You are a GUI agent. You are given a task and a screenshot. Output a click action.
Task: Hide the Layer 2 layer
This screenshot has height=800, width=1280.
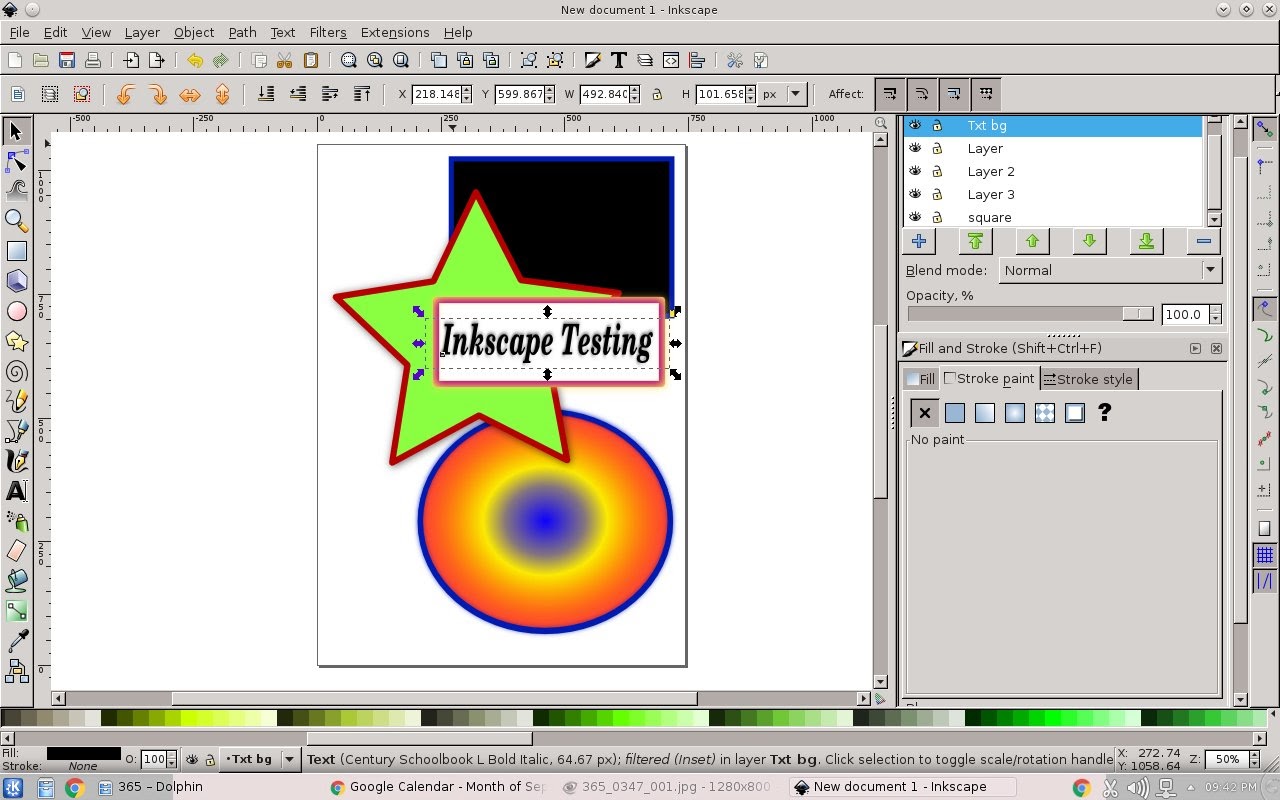pos(915,171)
